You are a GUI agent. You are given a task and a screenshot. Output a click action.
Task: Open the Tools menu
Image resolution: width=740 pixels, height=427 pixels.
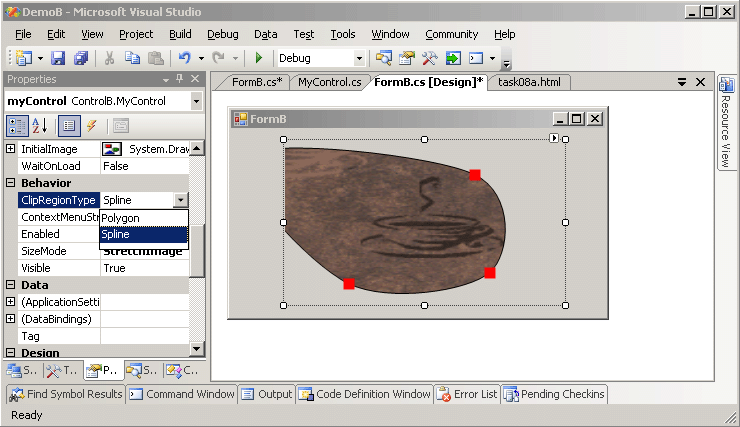343,34
